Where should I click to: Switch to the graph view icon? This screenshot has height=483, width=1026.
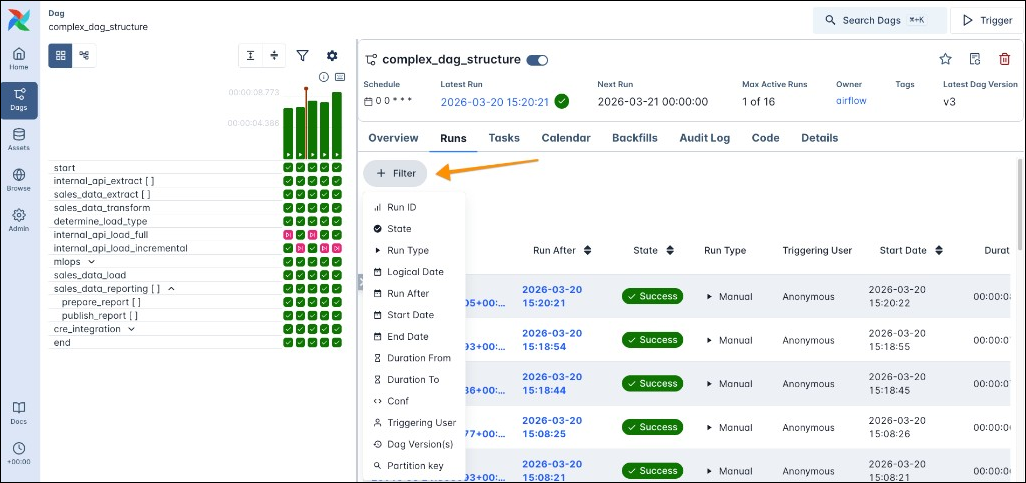click(84, 56)
